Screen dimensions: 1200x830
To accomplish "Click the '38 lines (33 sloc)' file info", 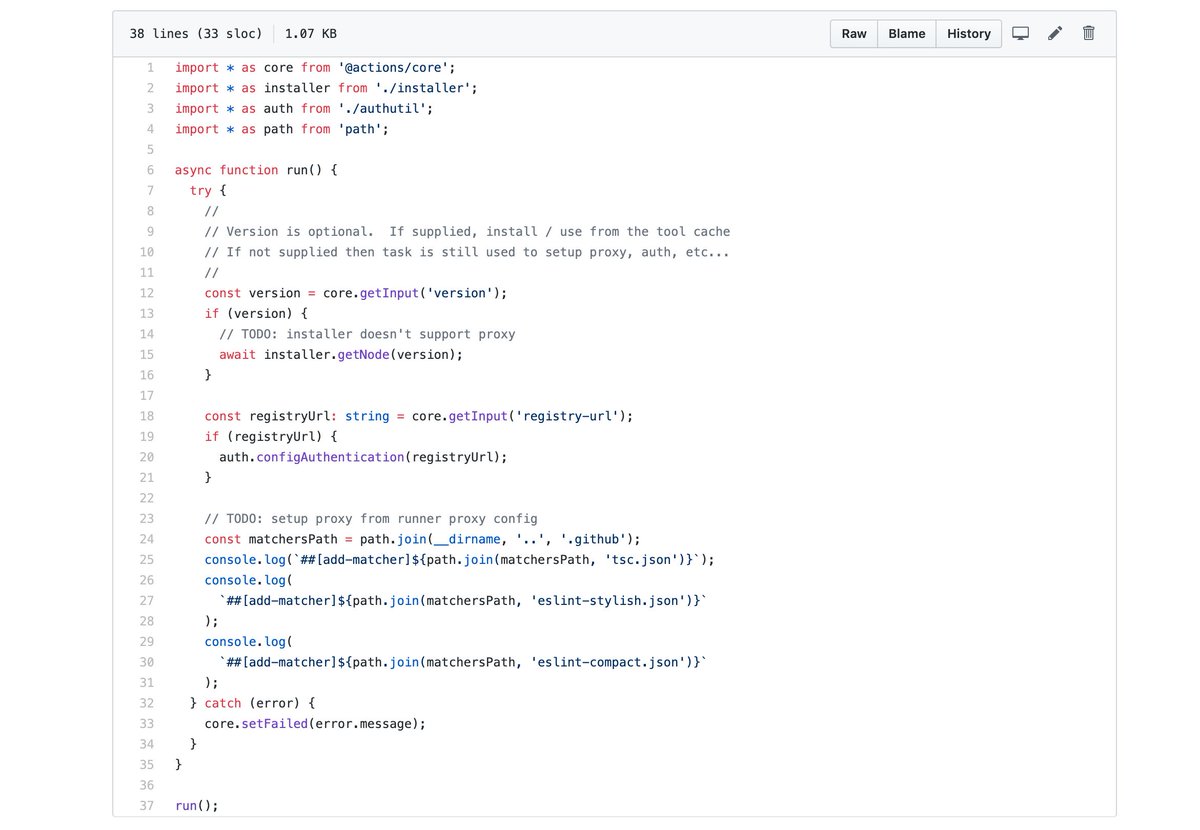I will point(196,33).
